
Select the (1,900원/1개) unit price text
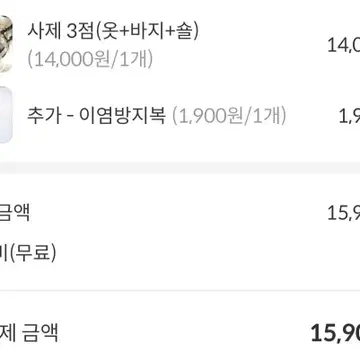229,116
